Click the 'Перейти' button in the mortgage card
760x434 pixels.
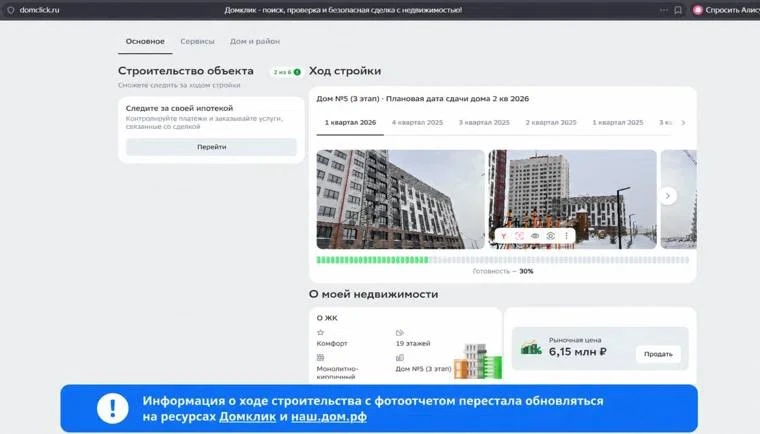(x=211, y=147)
